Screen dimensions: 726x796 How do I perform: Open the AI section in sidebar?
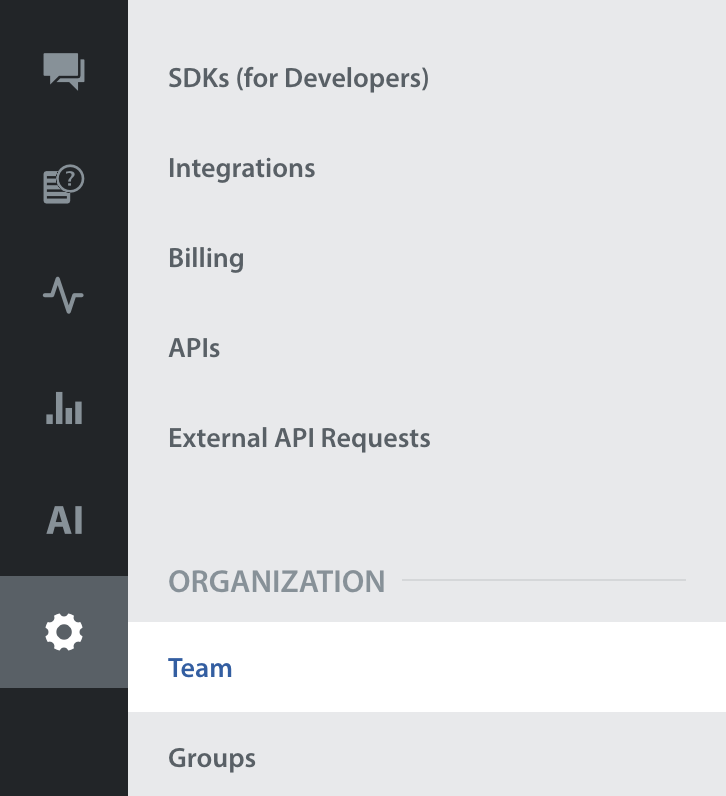[x=64, y=520]
